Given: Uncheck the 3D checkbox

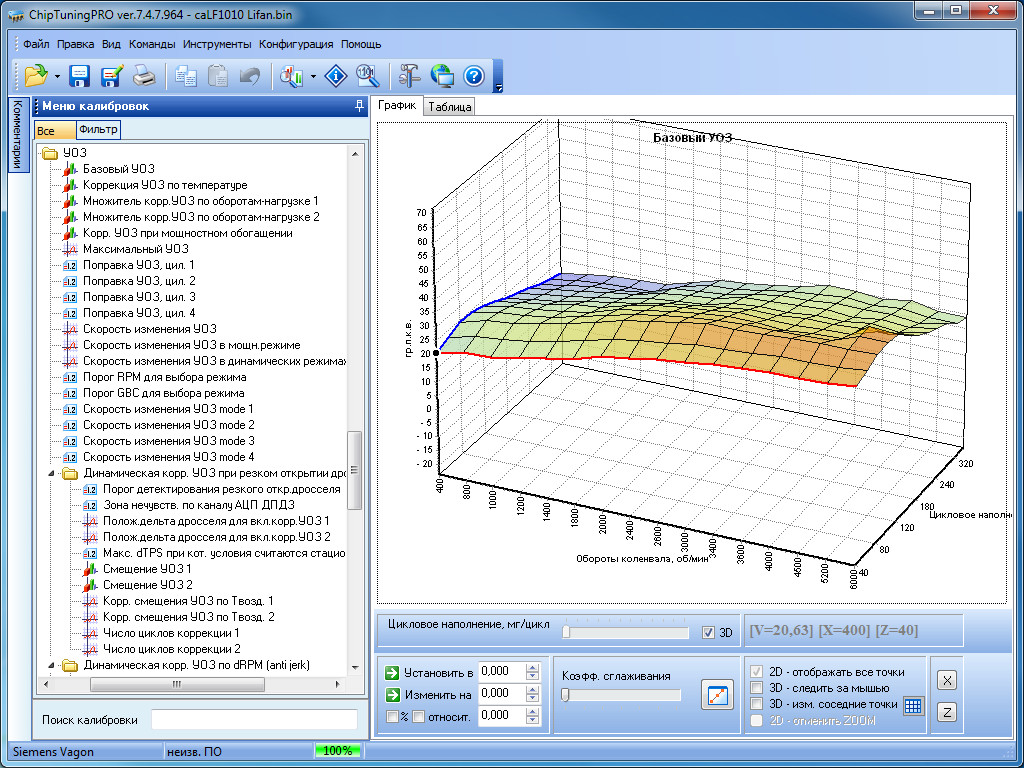Looking at the screenshot, I should point(709,633).
